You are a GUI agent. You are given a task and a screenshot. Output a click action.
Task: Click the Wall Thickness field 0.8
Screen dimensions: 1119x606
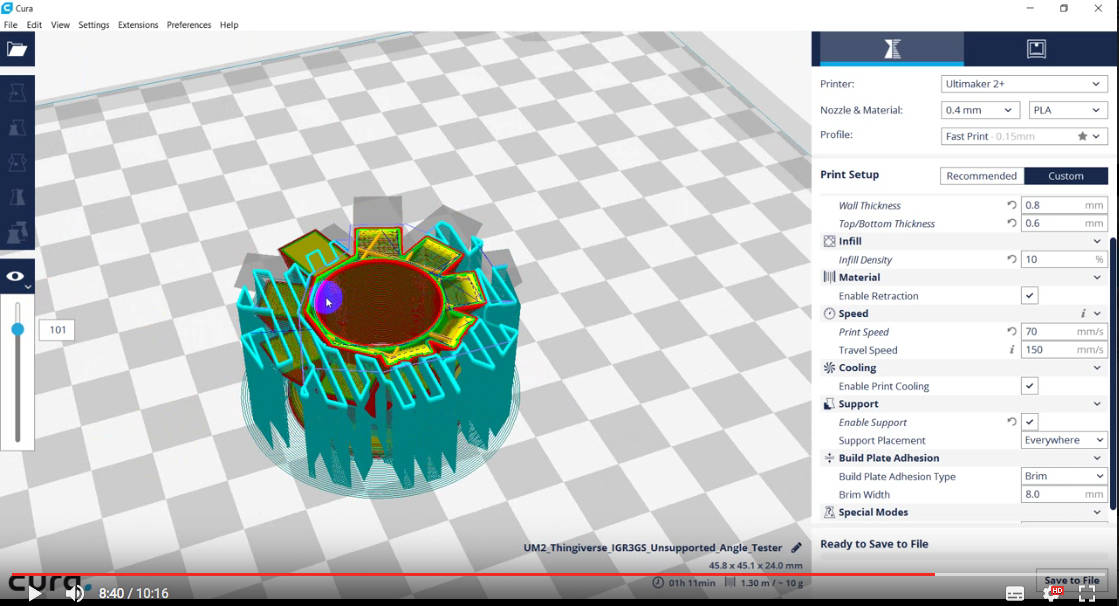tap(1064, 205)
